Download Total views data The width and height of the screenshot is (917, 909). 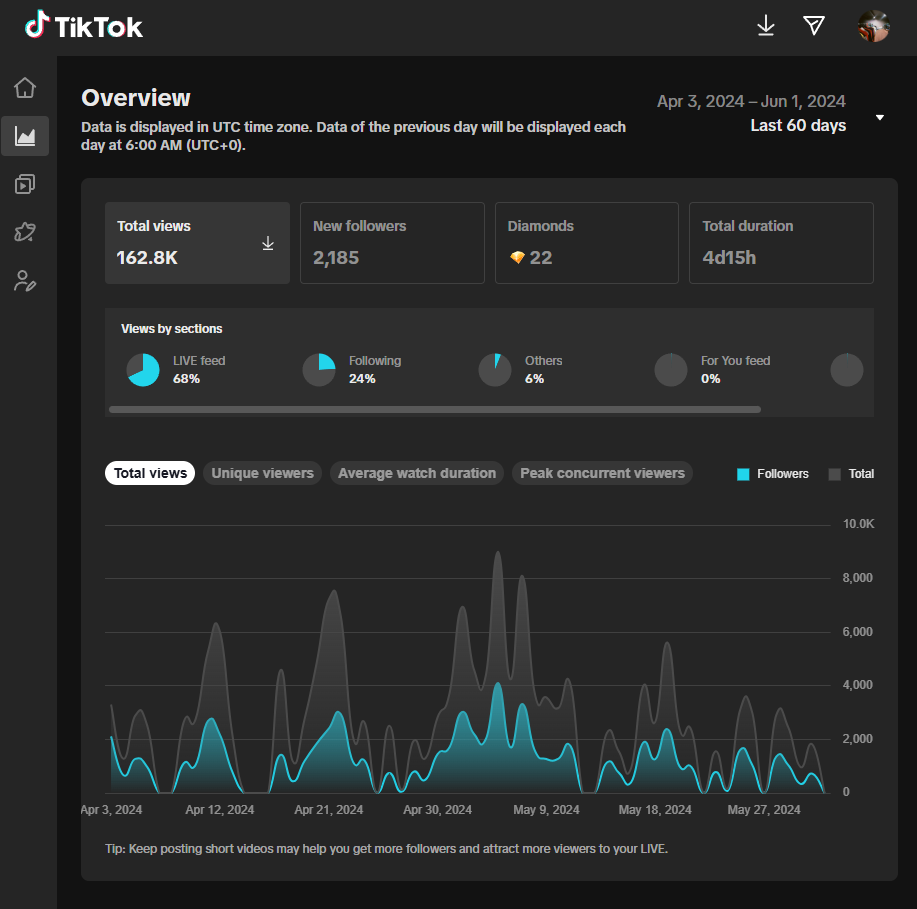click(x=268, y=243)
